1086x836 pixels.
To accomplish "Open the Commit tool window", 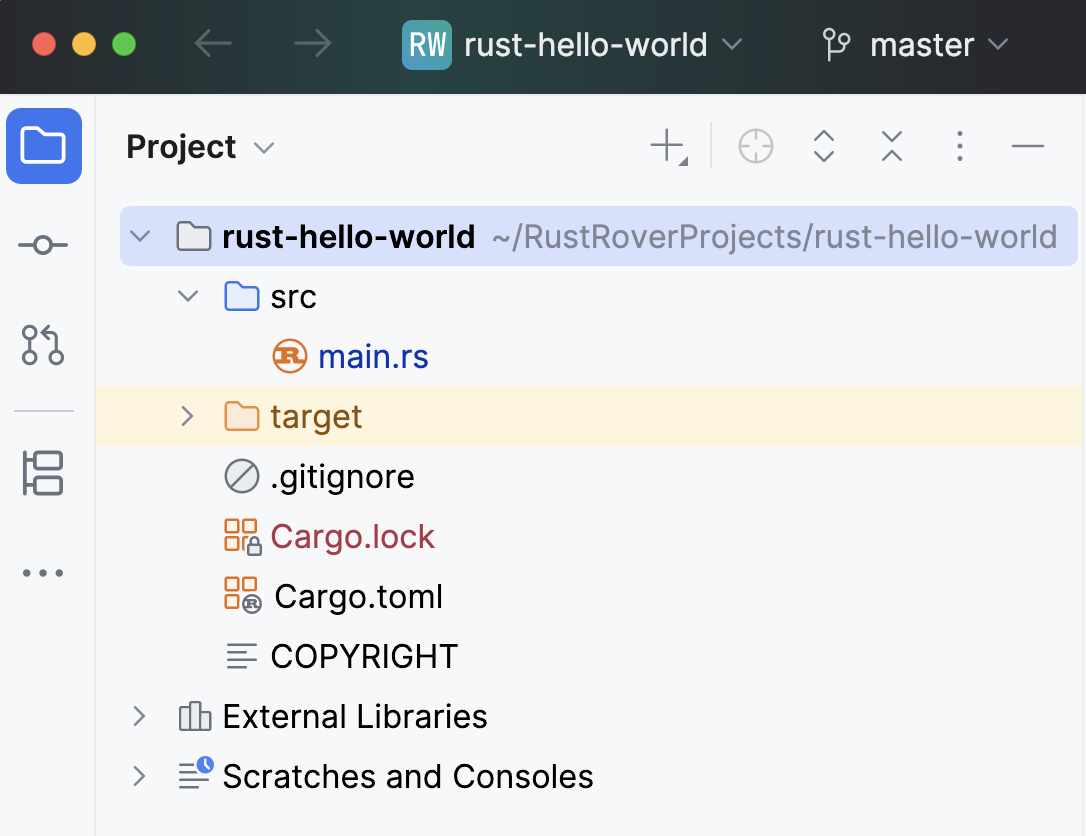I will [x=43, y=245].
